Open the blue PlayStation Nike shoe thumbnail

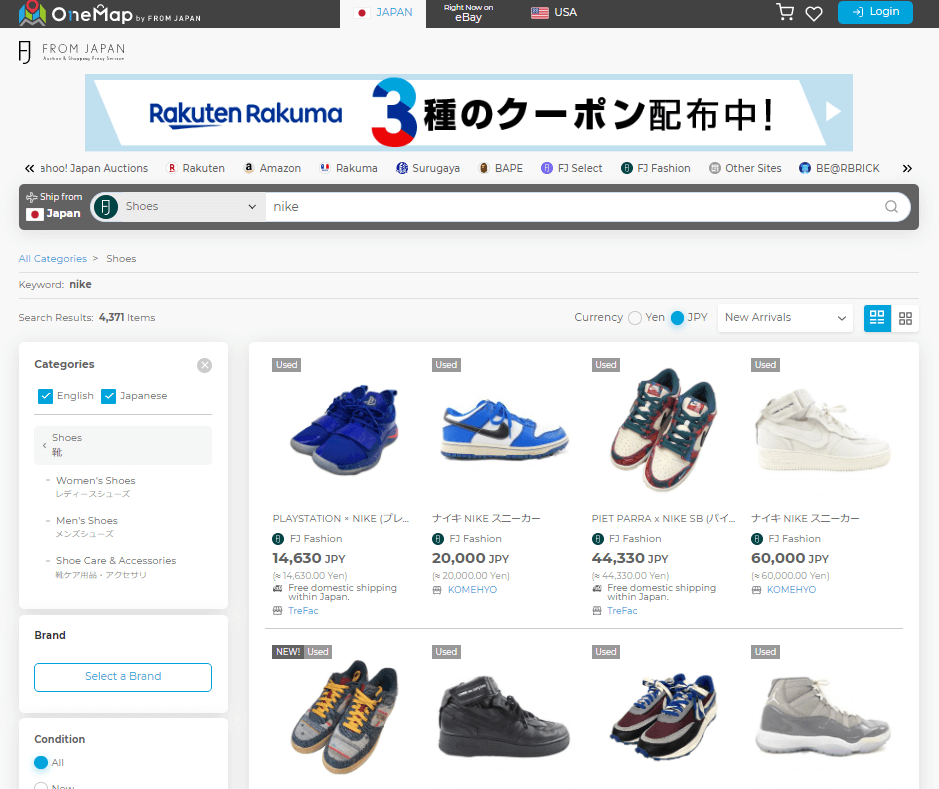tap(344, 430)
